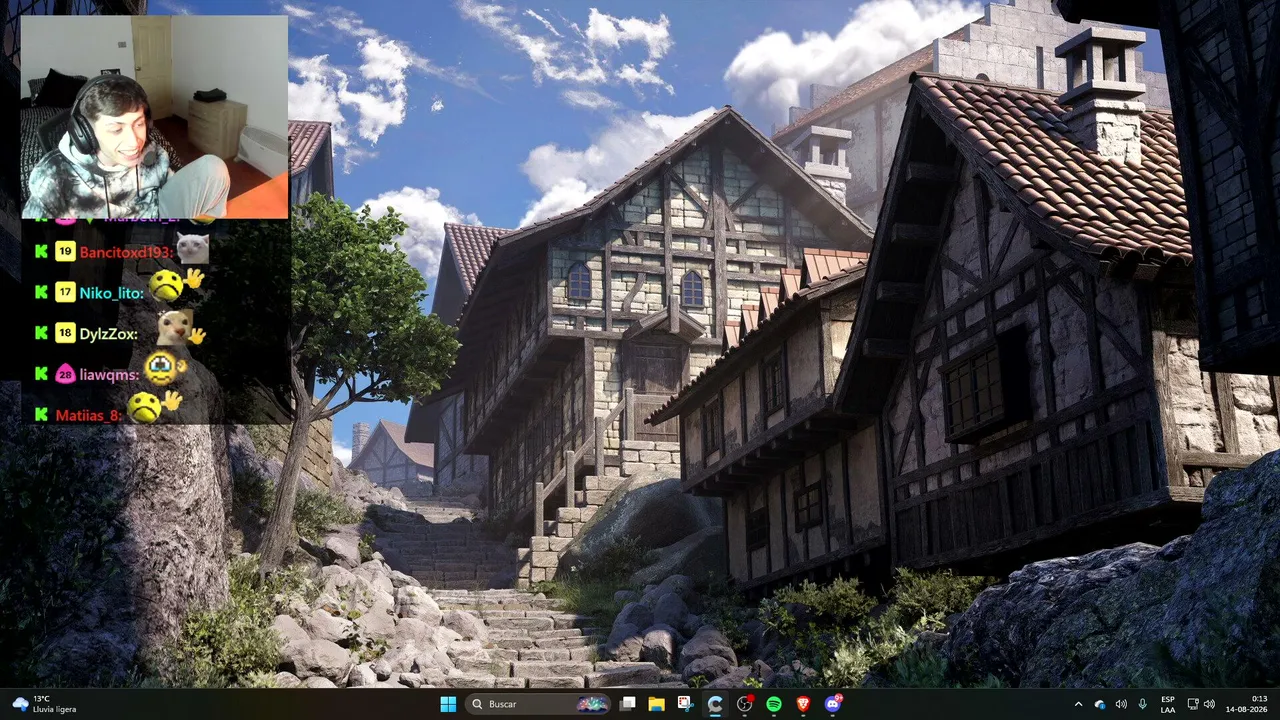Screen dimensions: 1280x720
Task: Click the username Matiias_8 in chat
Action: 89,415
